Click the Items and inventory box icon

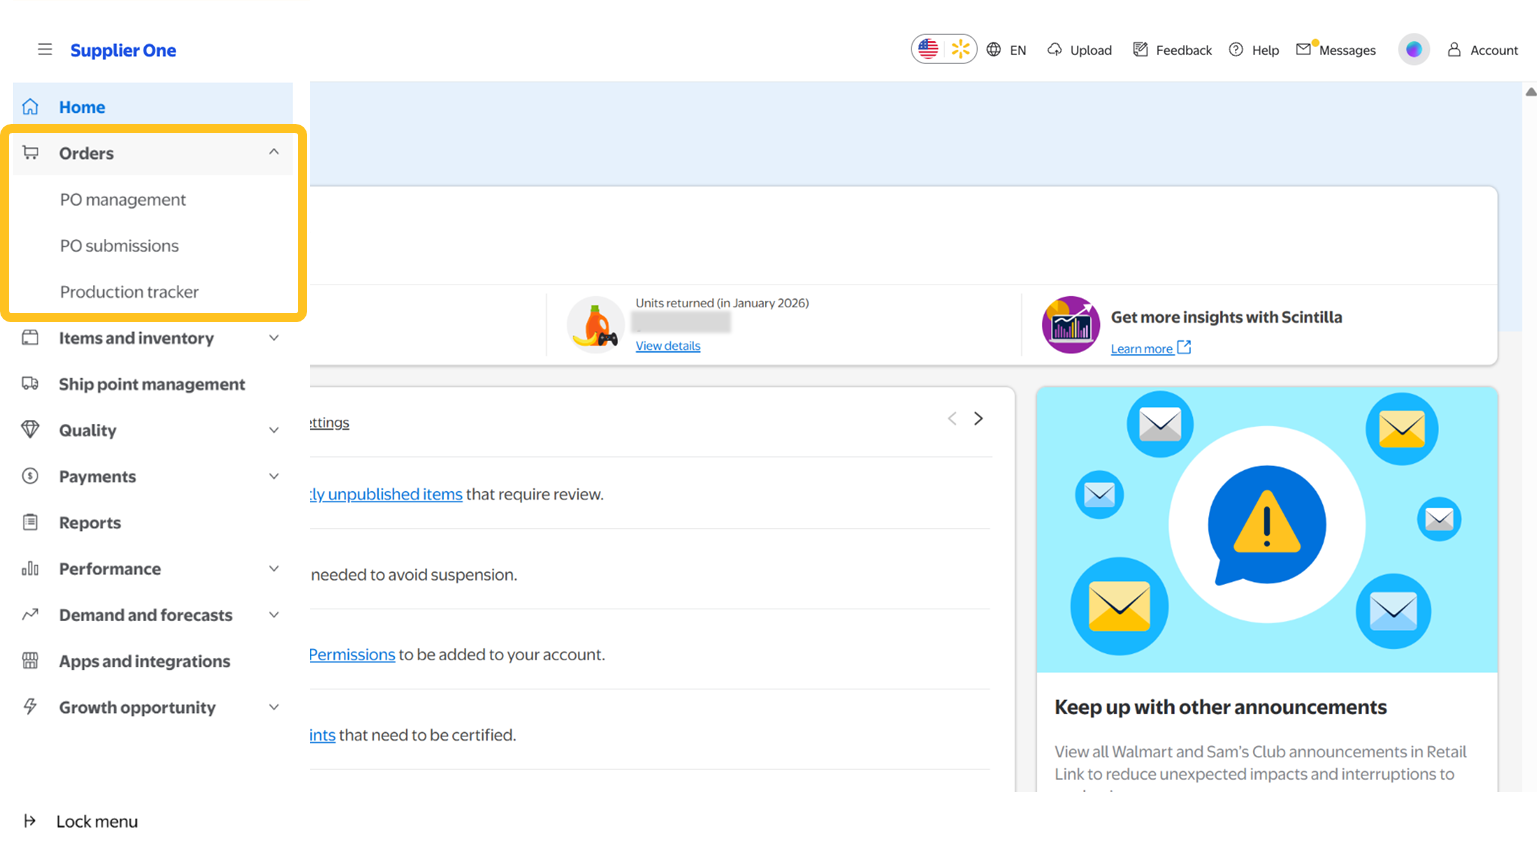tap(31, 338)
